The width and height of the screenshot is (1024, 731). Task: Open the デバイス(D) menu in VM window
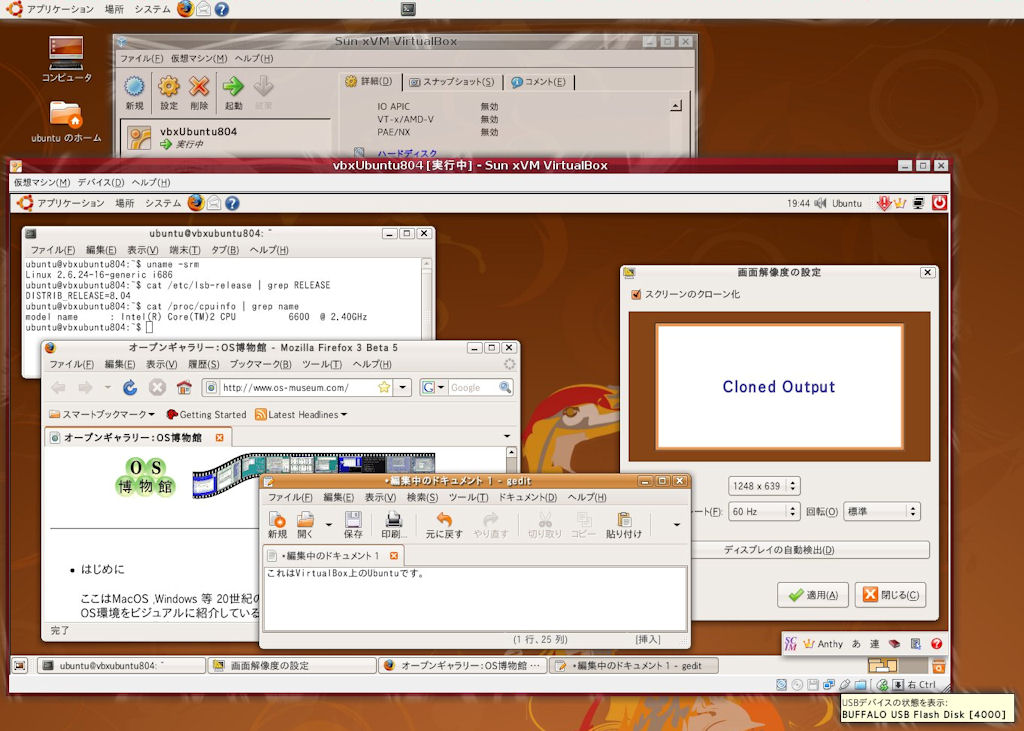coord(101,182)
